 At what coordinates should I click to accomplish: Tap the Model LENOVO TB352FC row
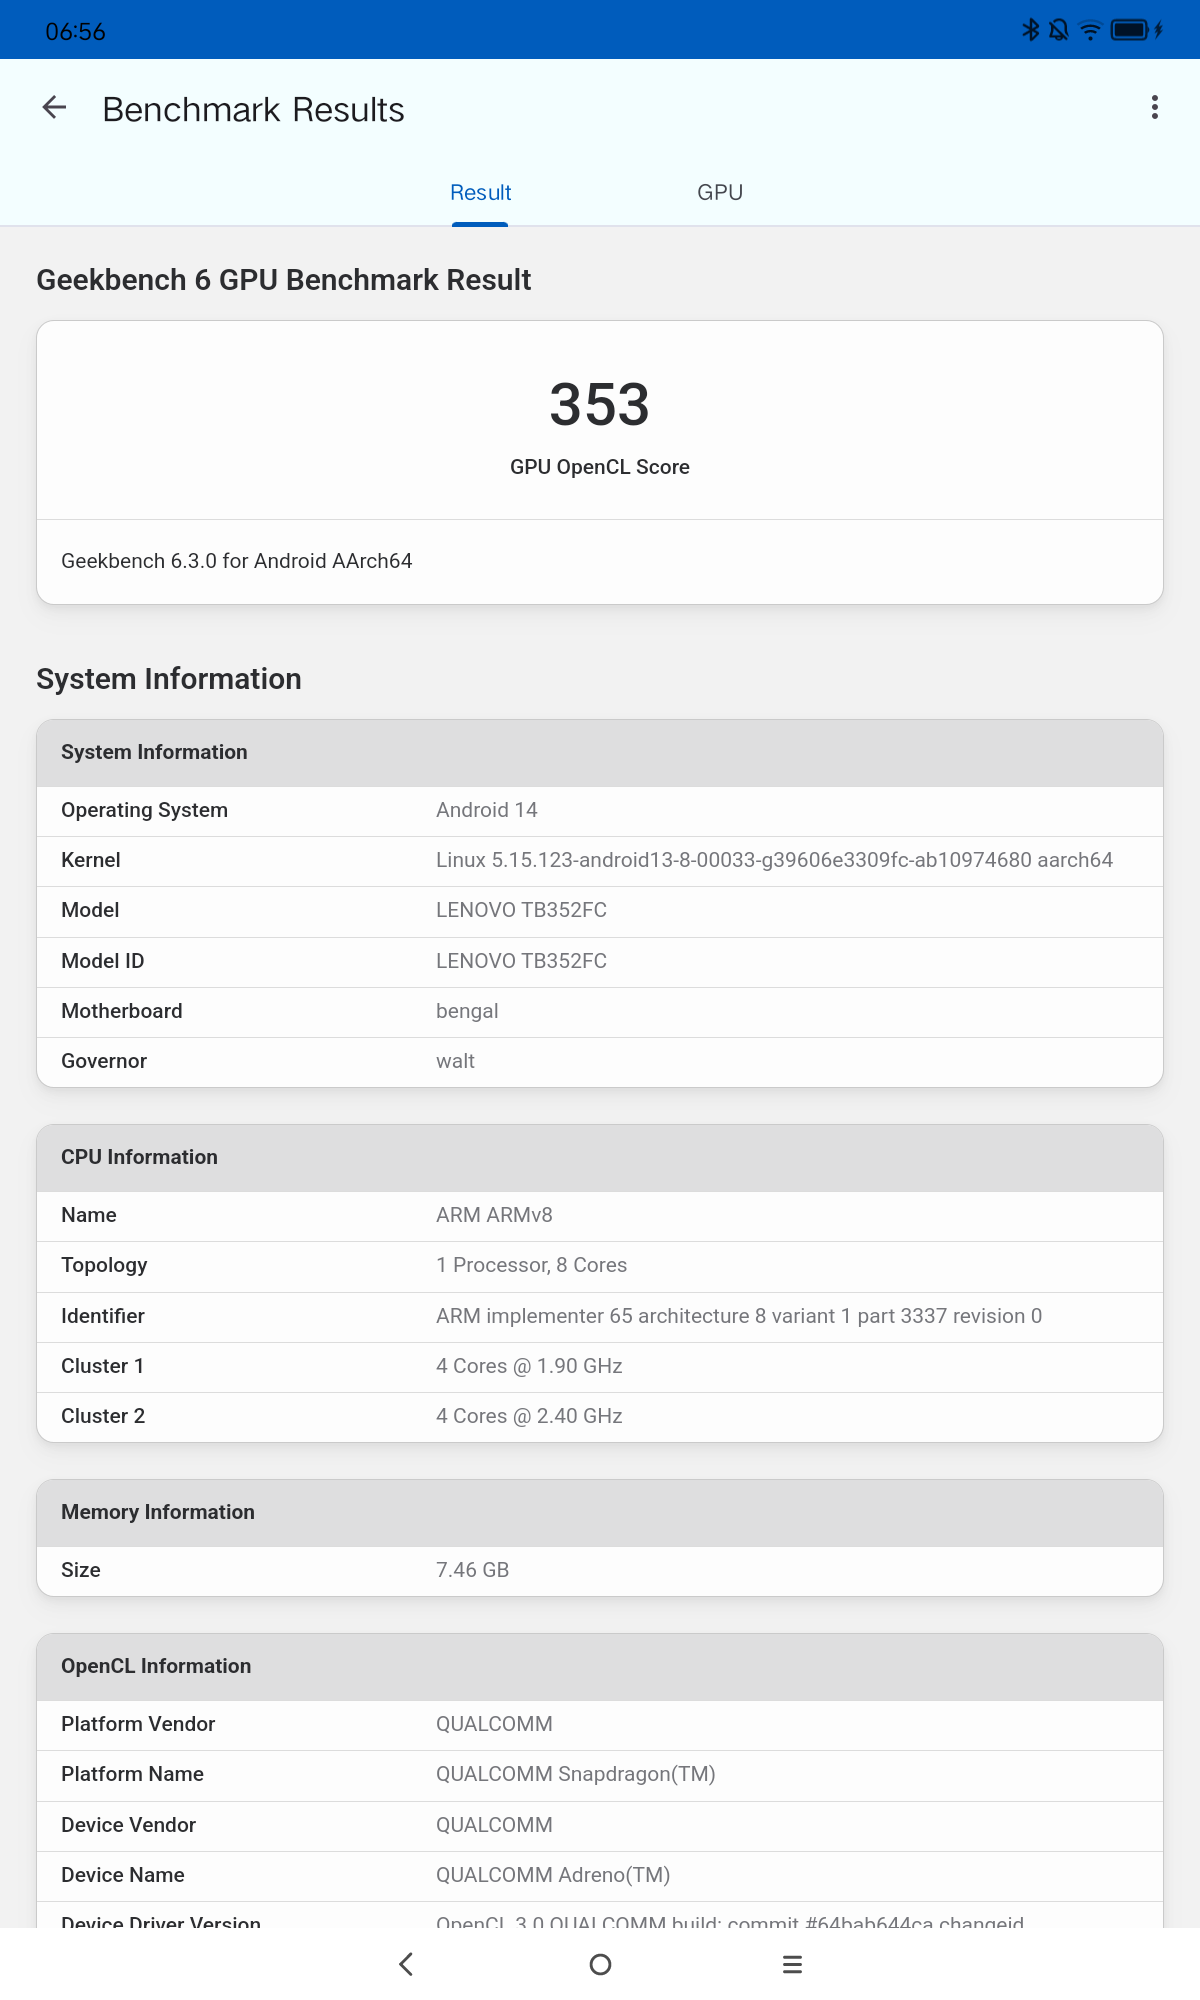(x=600, y=910)
